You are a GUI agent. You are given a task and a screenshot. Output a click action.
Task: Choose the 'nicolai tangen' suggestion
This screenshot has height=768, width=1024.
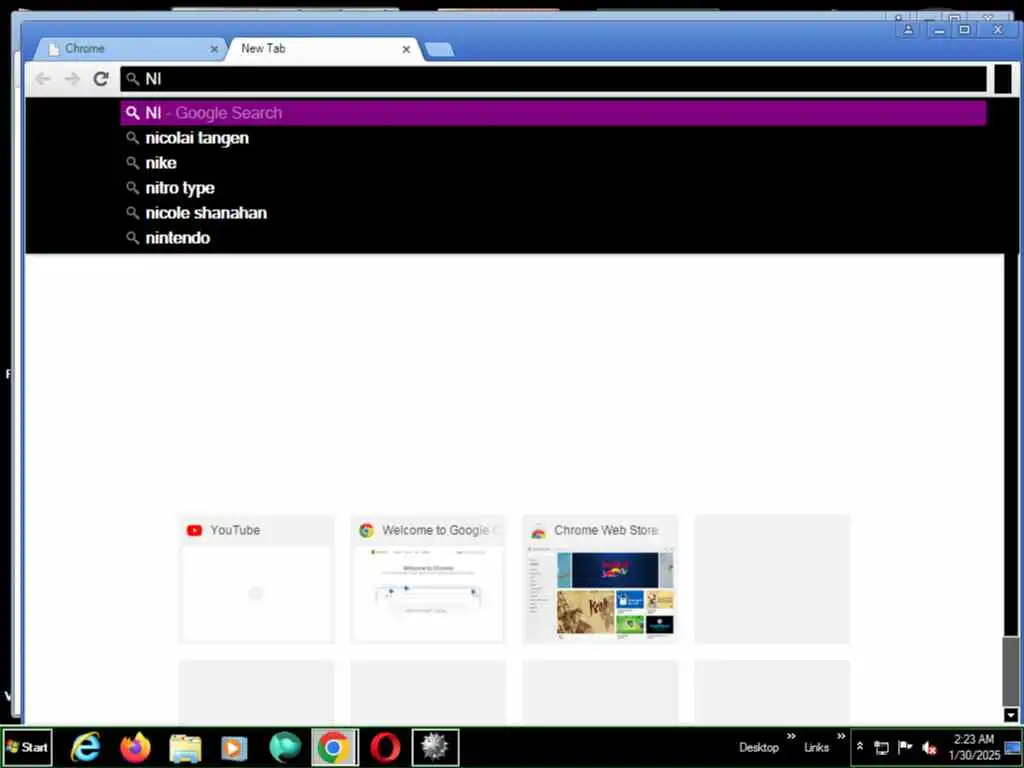pos(553,138)
